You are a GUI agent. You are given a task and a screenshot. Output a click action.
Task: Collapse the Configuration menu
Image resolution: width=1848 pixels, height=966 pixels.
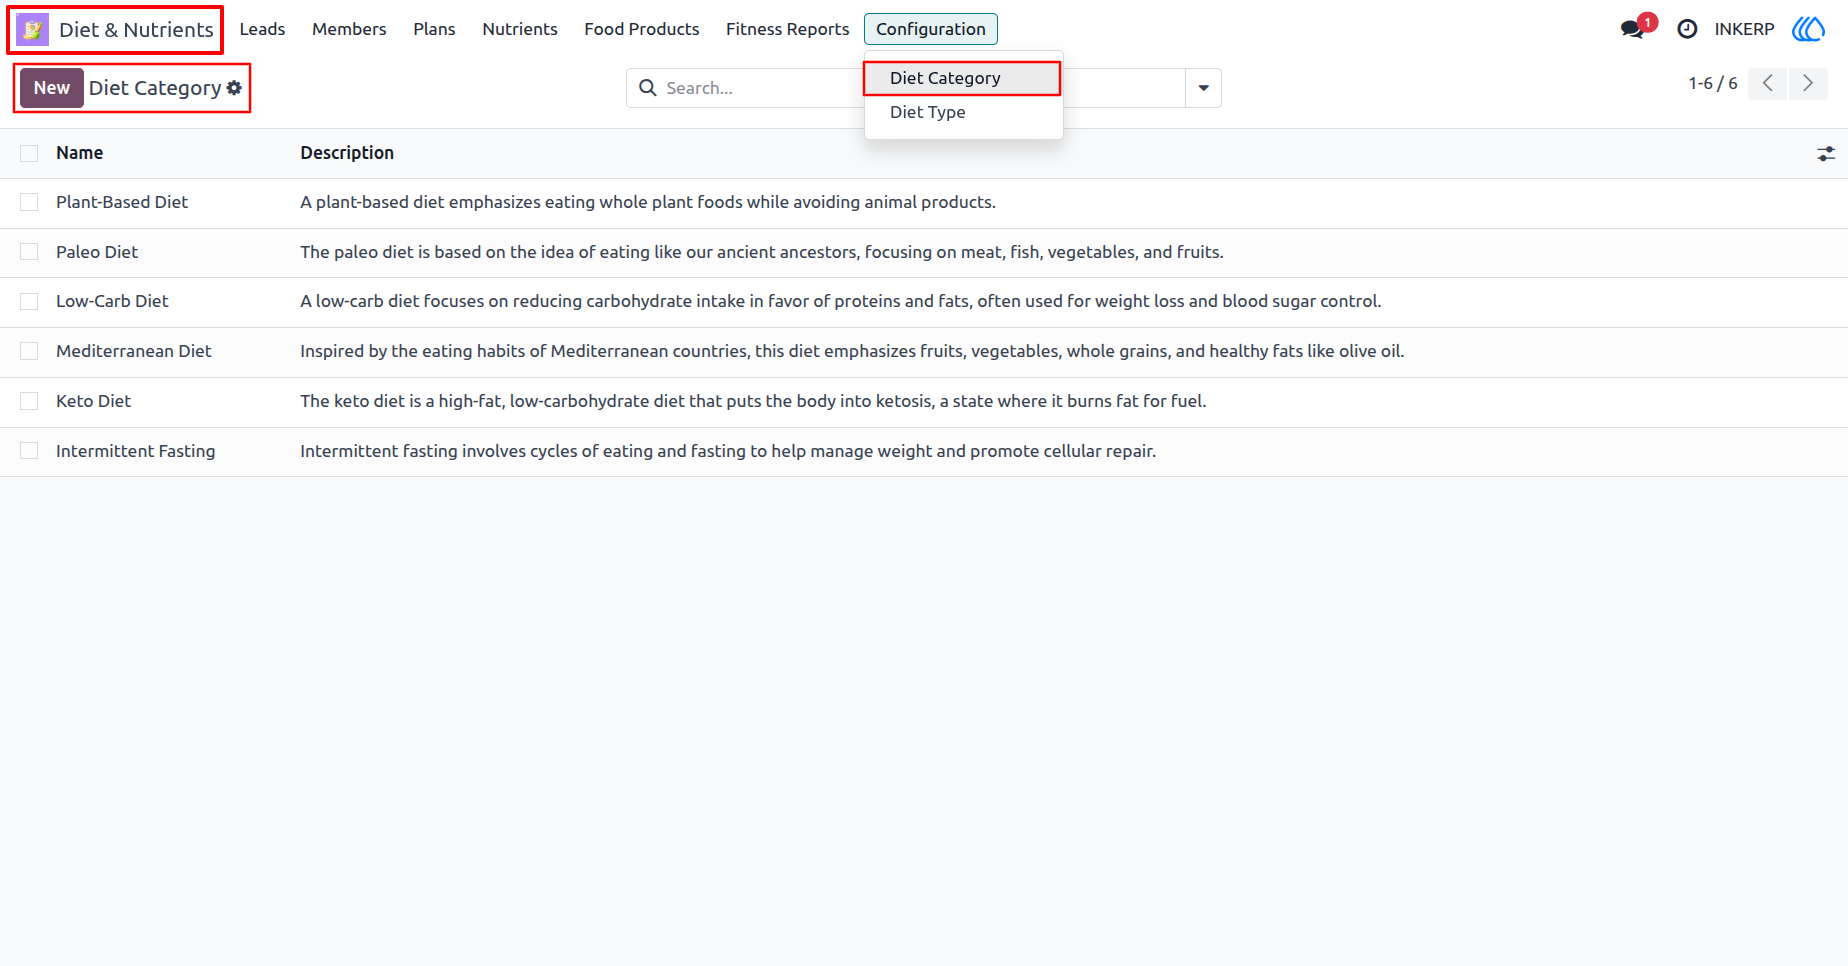tap(931, 29)
